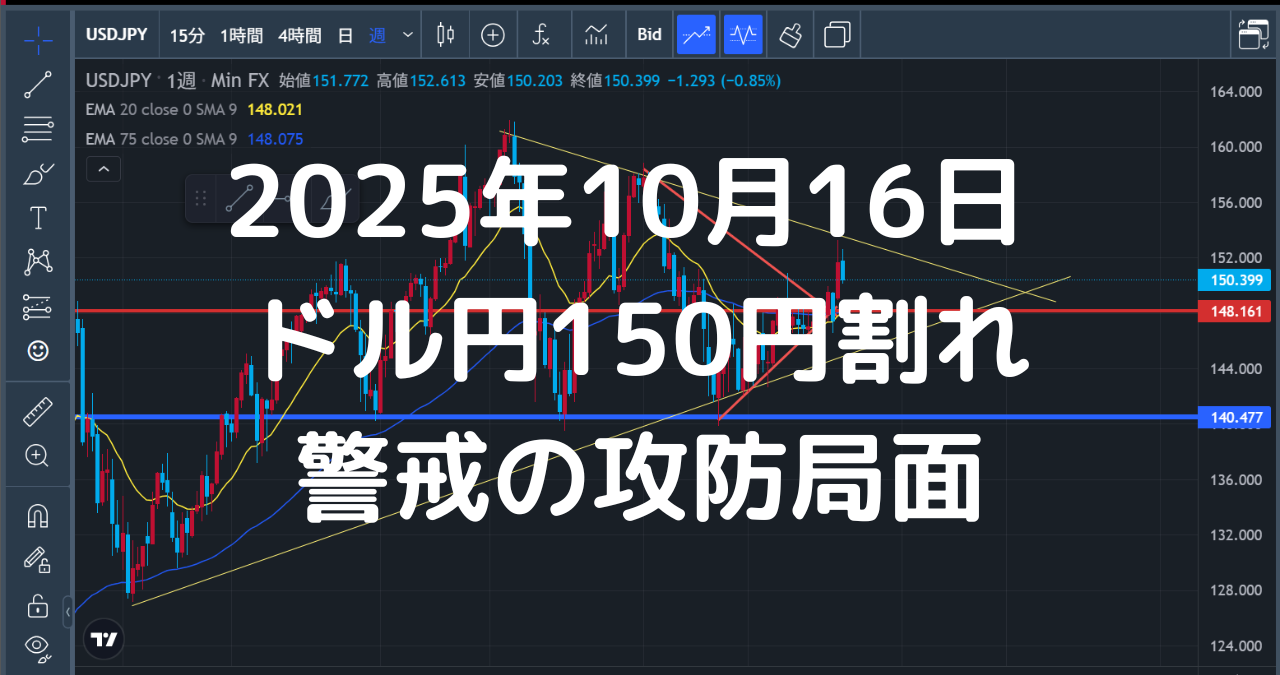This screenshot has width=1280, height=675.
Task: Activate the zoom in tool
Action: [38, 456]
